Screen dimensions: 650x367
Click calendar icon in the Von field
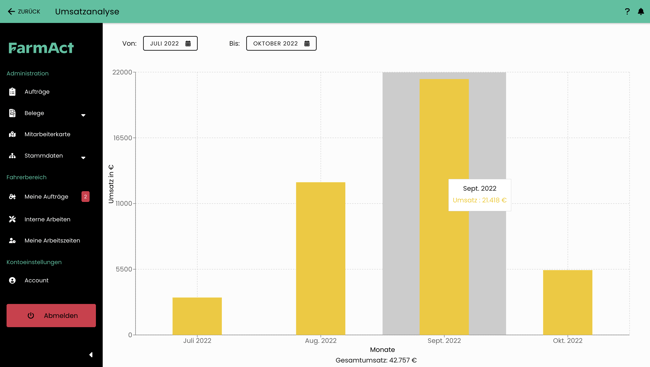click(x=188, y=44)
